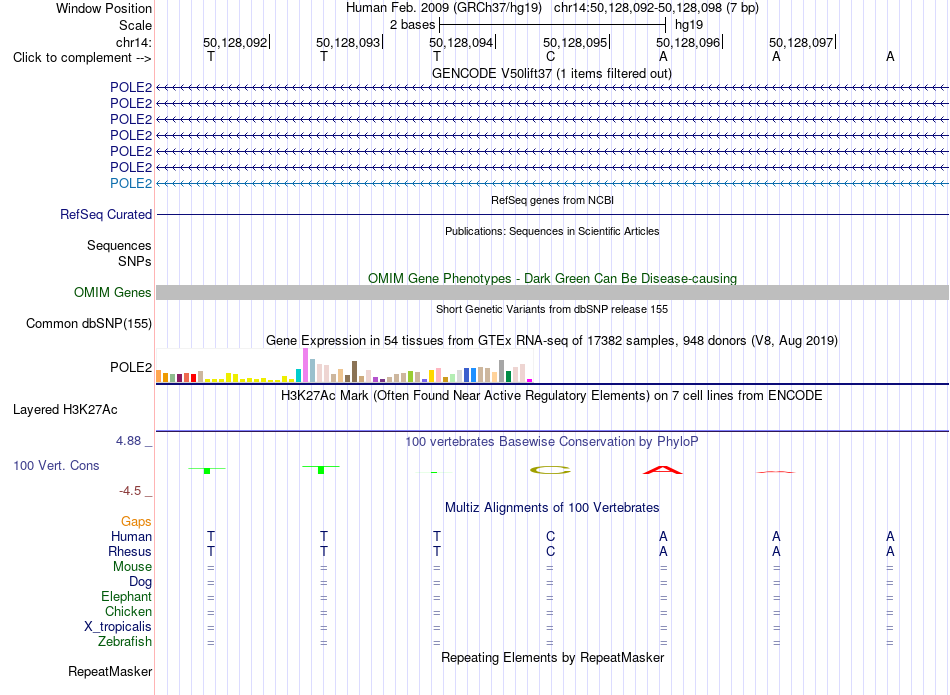Open Repeating Elements by RepeatMasker title
Image resolution: width=950 pixels, height=695 pixels.
(553, 657)
